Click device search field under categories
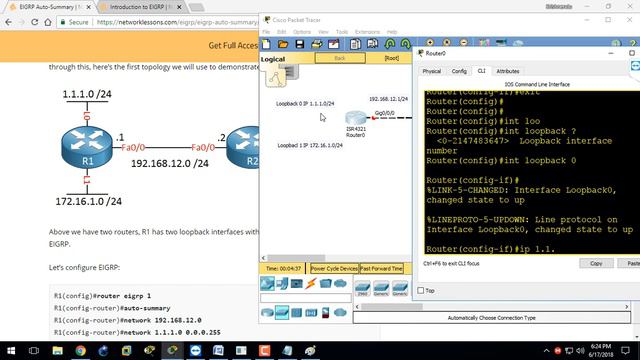Image resolution: width=640 pixels, height=360 pixels. [305, 298]
